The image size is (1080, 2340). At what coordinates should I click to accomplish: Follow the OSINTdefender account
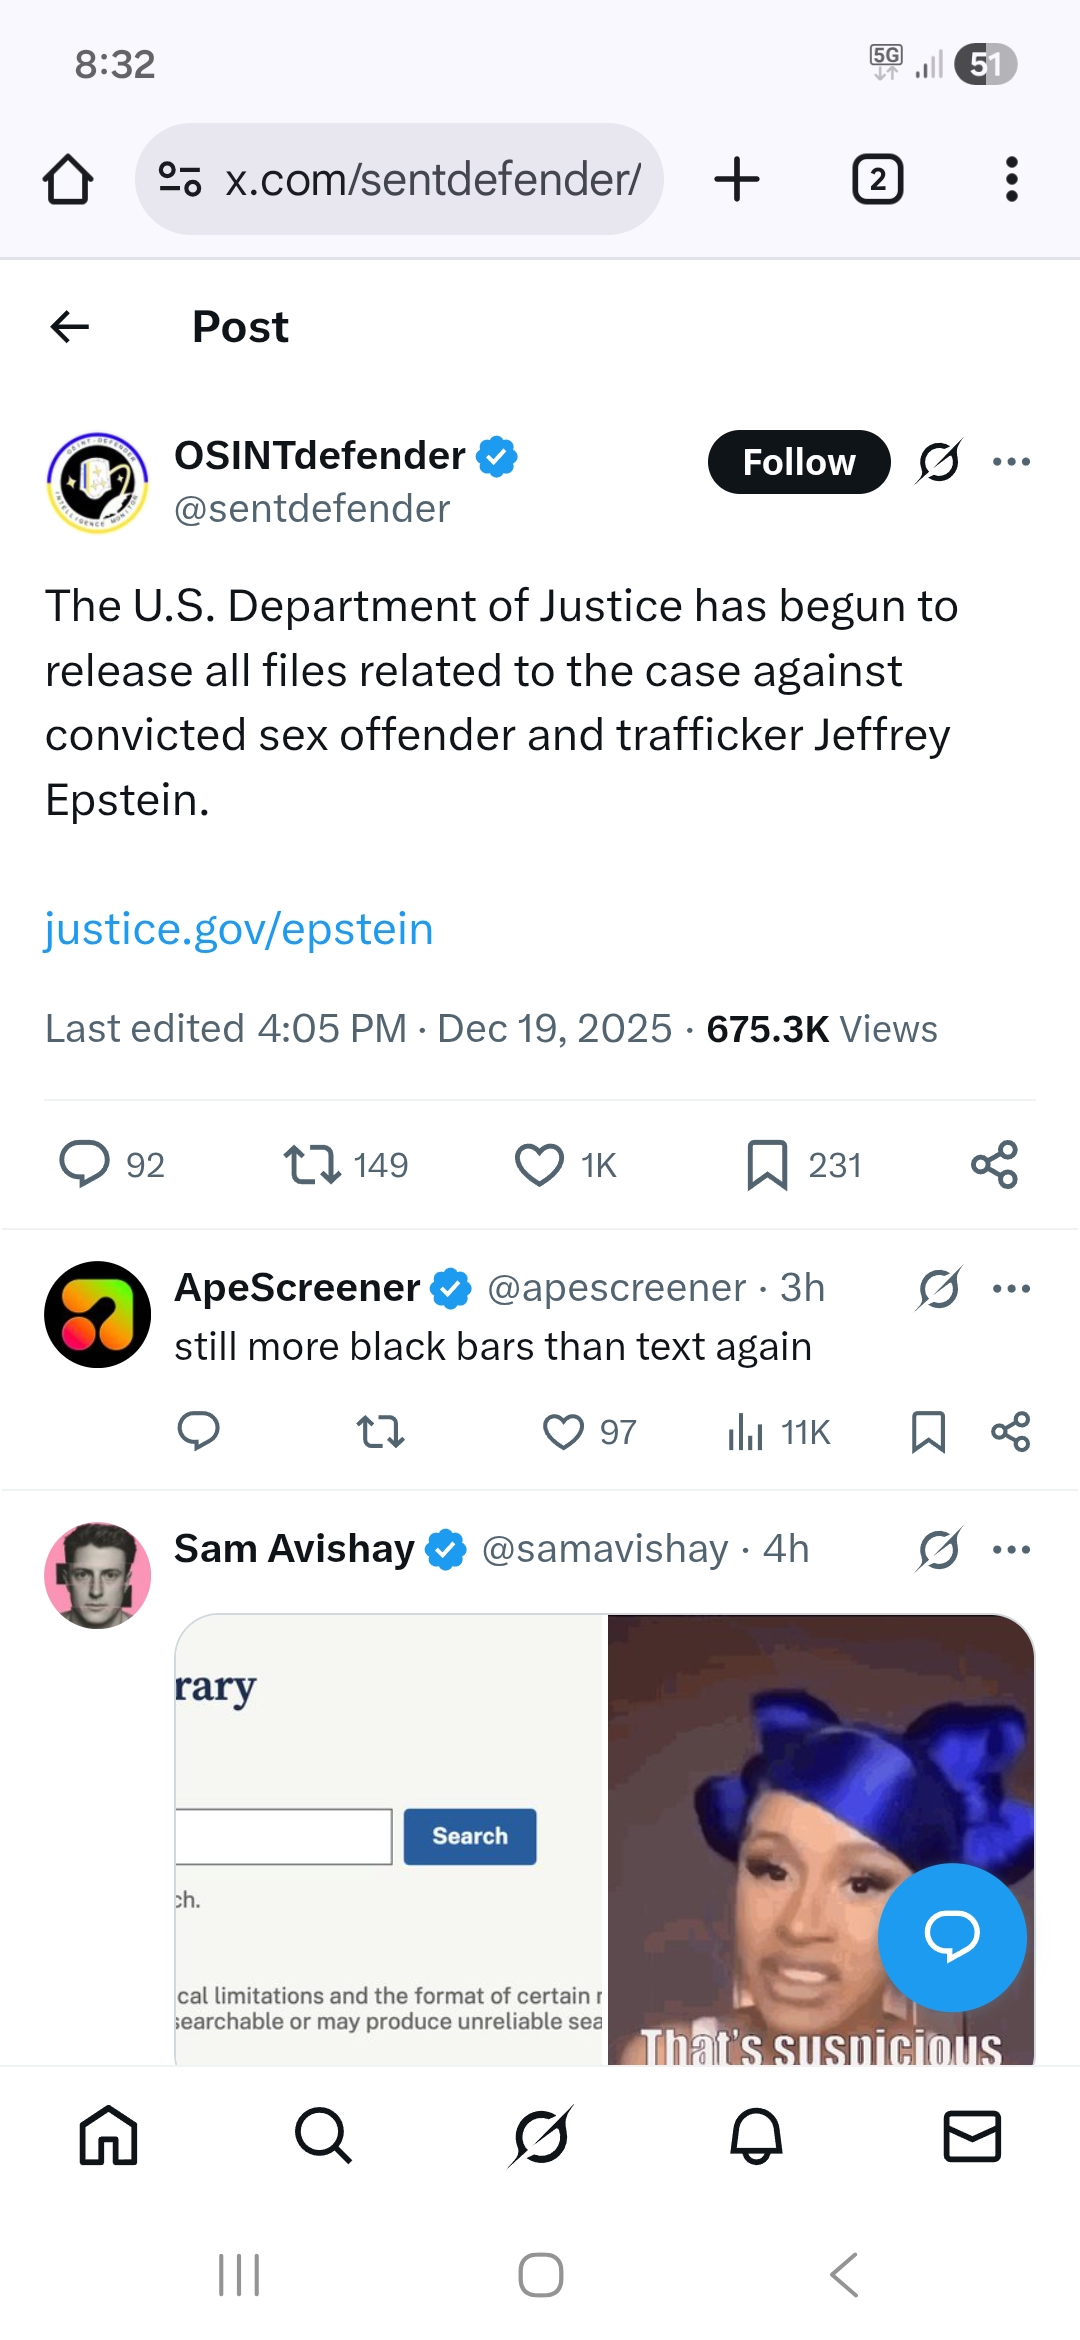pyautogui.click(x=798, y=461)
